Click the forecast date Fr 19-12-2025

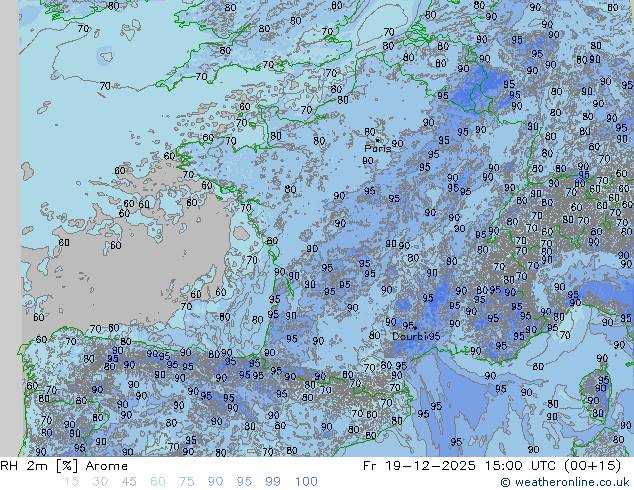tap(419, 466)
